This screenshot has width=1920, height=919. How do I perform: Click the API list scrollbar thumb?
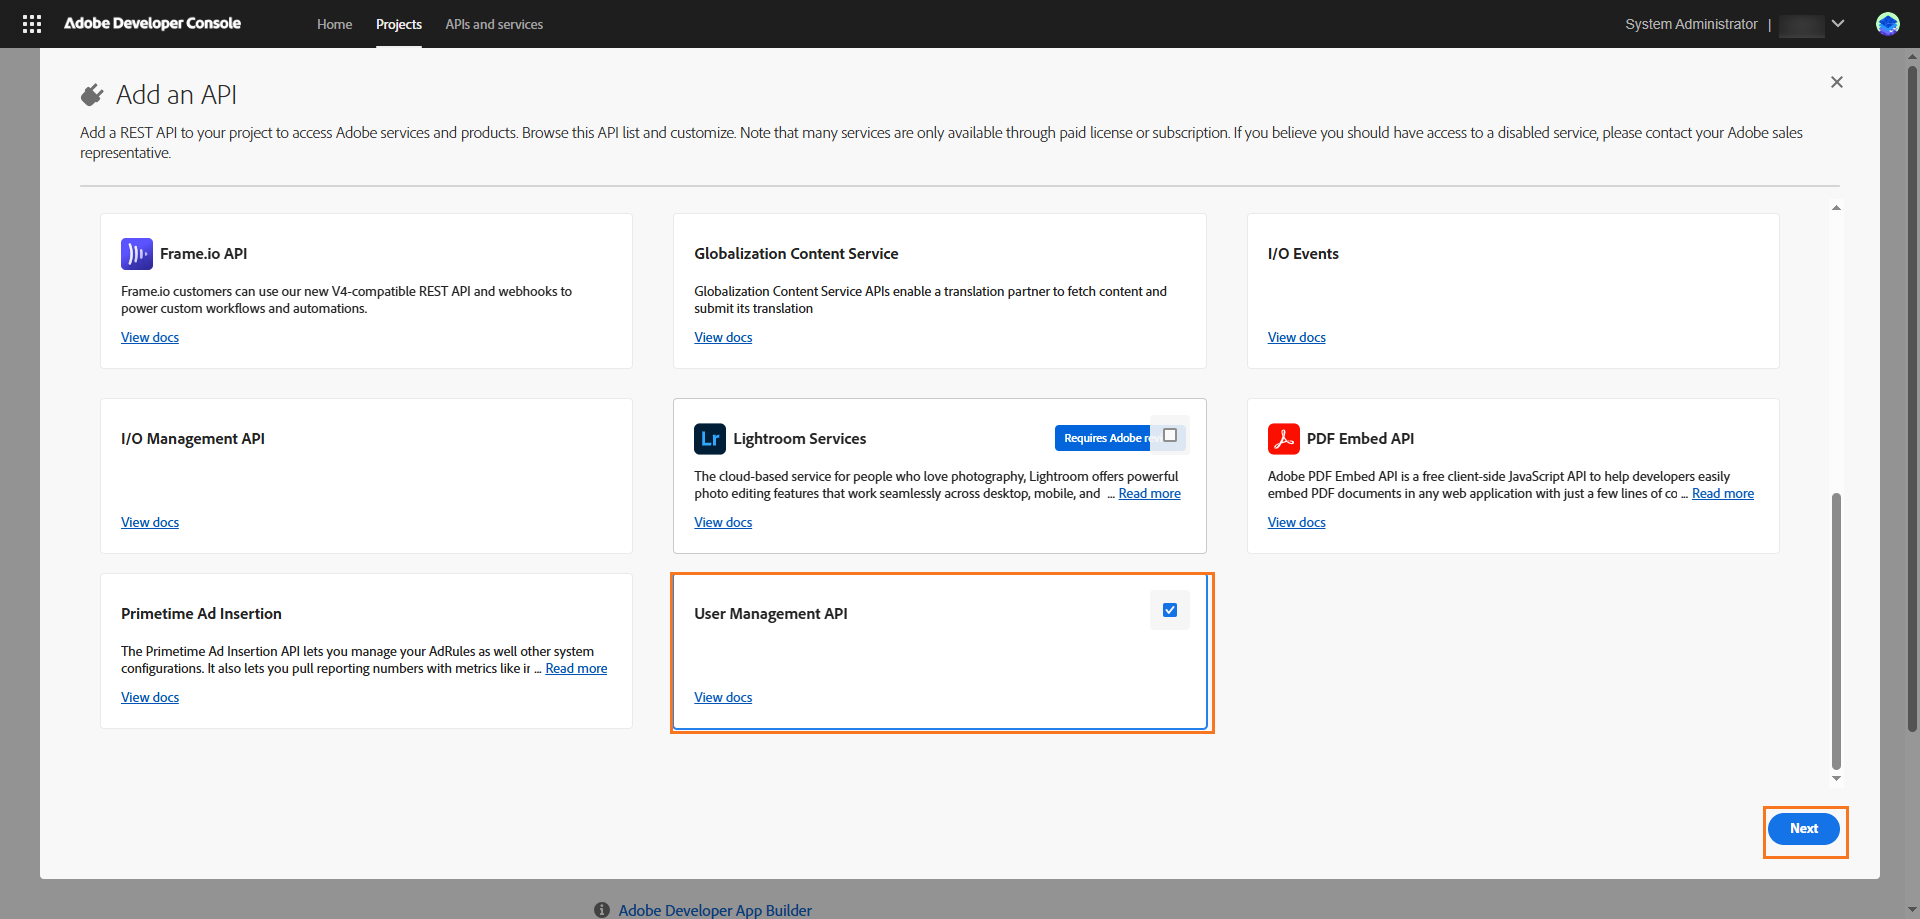(1836, 630)
